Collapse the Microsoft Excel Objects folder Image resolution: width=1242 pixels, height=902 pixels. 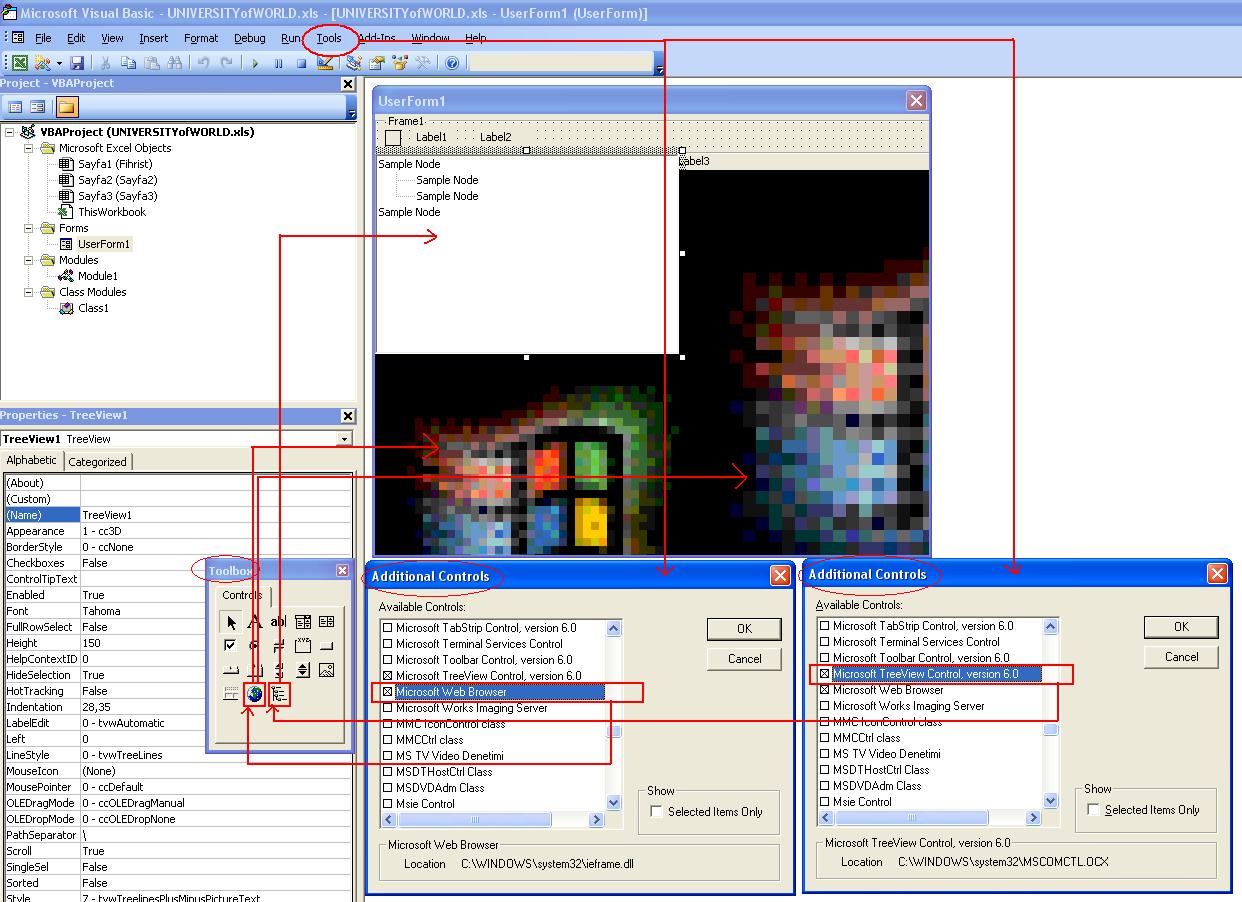pos(29,148)
